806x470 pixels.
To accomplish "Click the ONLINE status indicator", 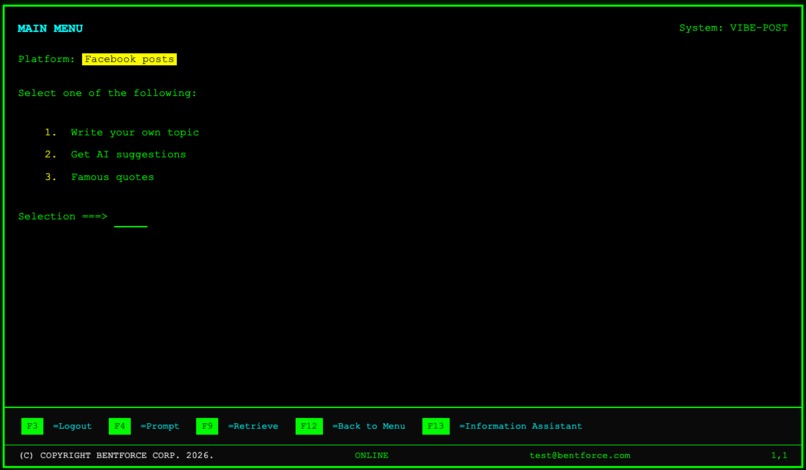I will (x=371, y=456).
